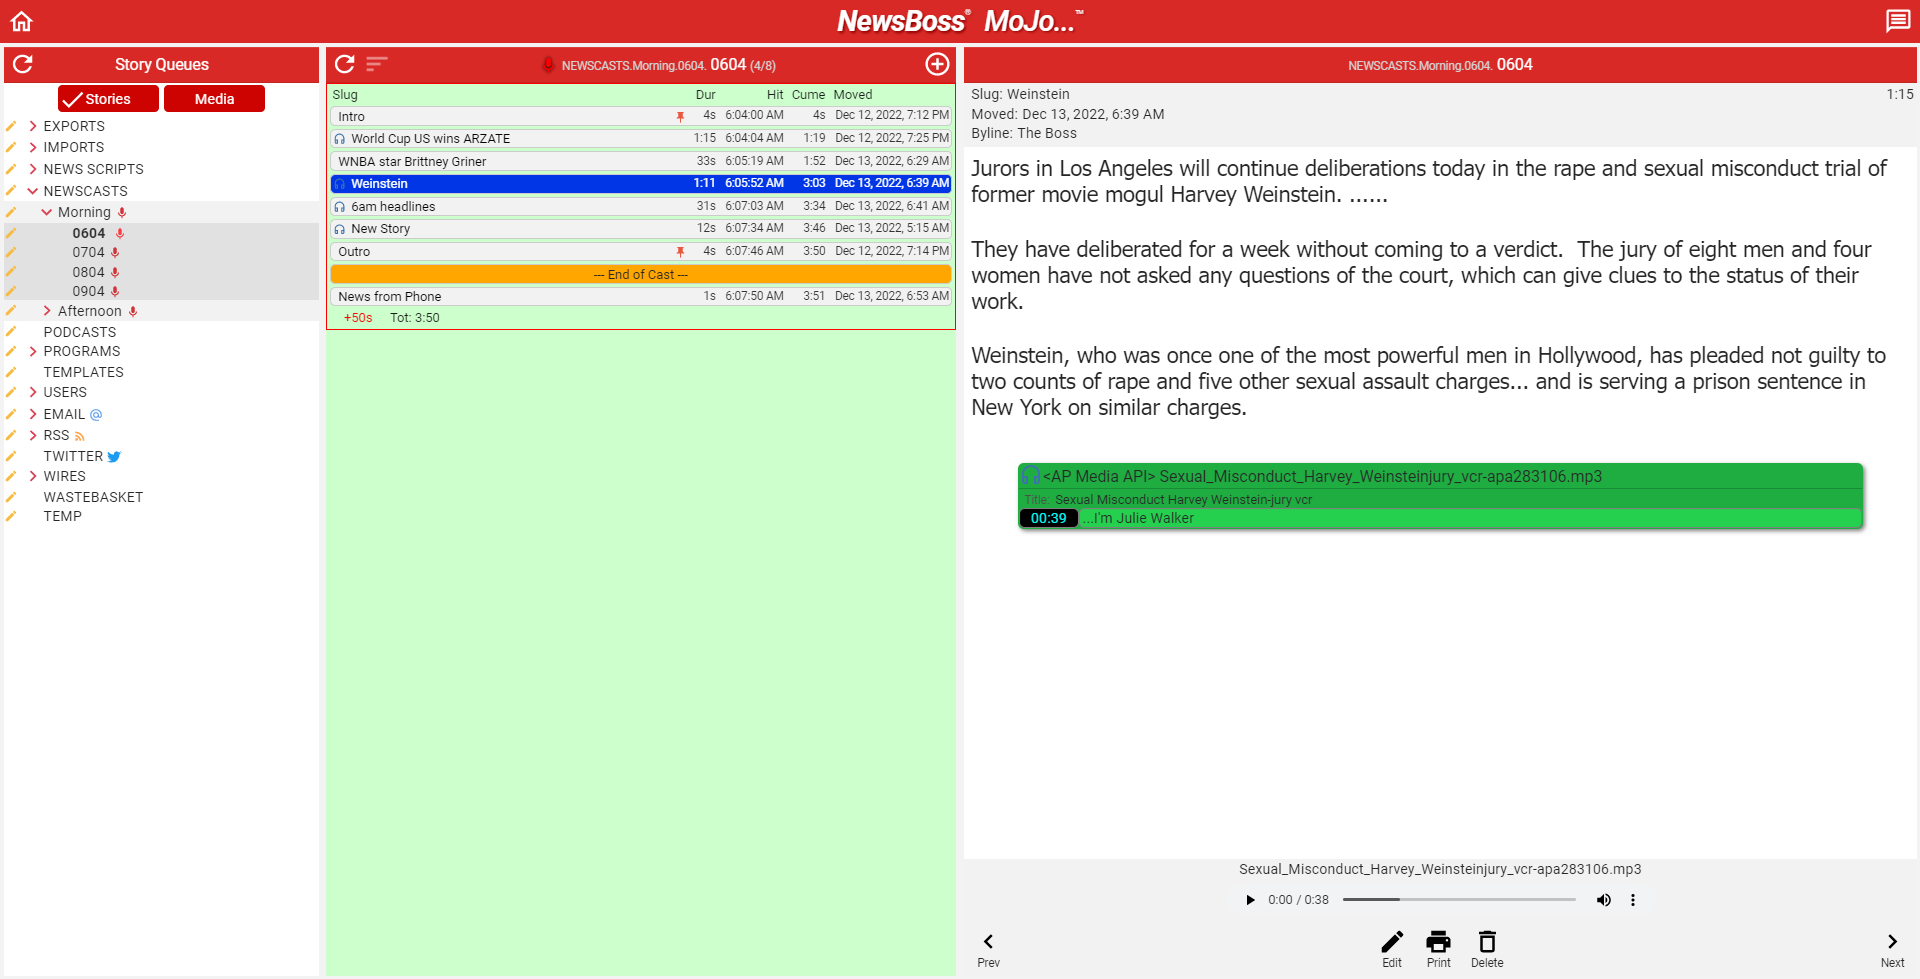The height and width of the screenshot is (979, 1920).
Task: Select the News from Phone row
Action: tap(641, 296)
